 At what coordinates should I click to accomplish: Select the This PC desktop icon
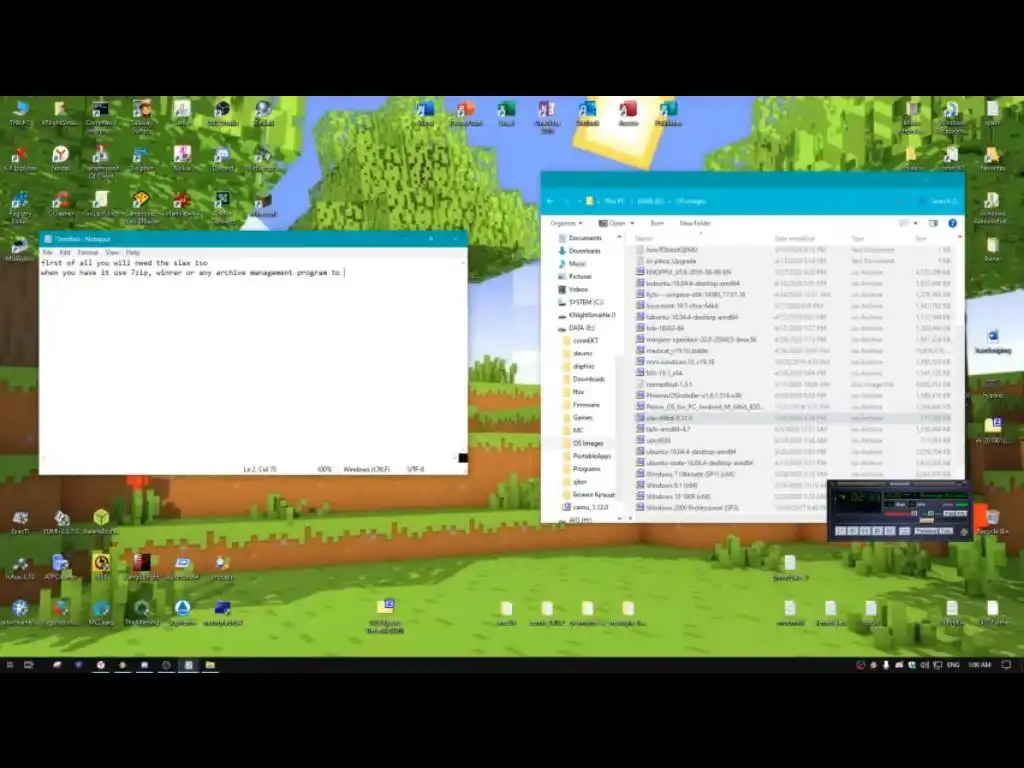click(20, 112)
